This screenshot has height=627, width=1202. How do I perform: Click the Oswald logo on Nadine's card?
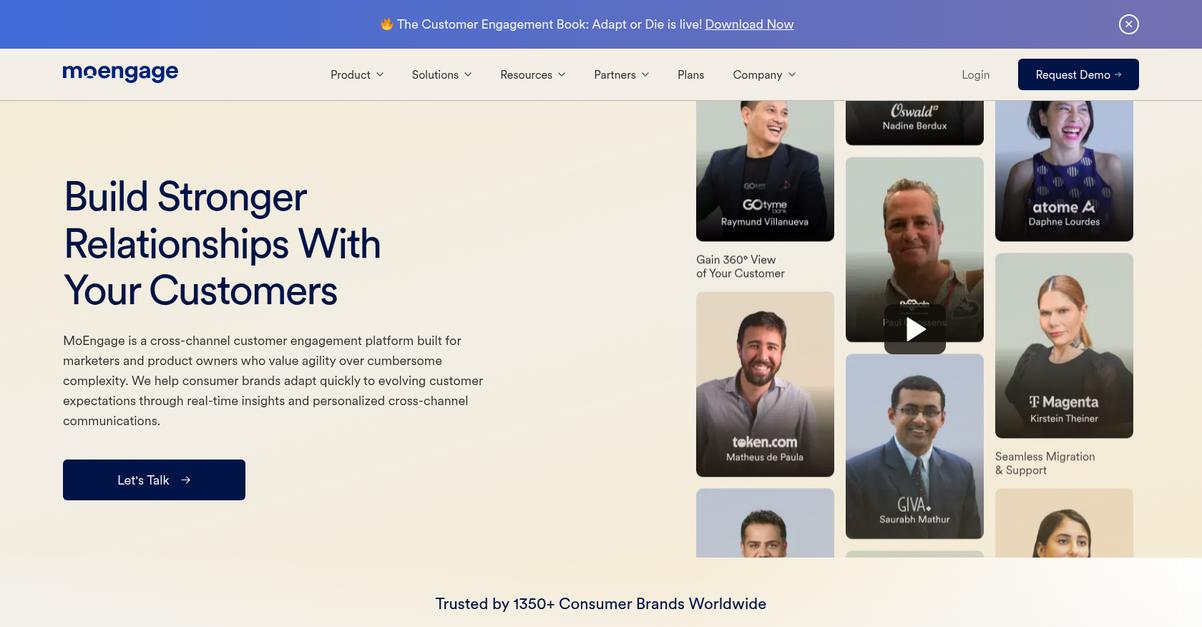tap(914, 110)
